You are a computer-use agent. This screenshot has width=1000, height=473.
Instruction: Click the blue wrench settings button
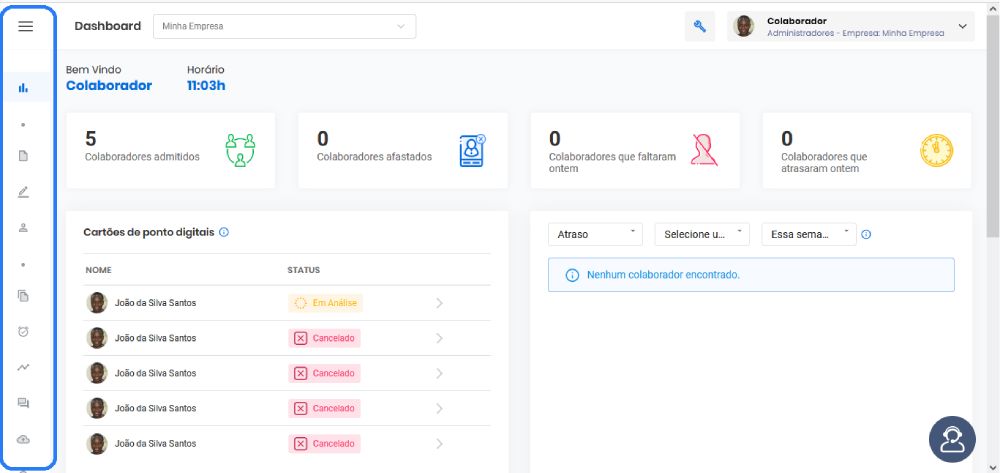click(700, 27)
